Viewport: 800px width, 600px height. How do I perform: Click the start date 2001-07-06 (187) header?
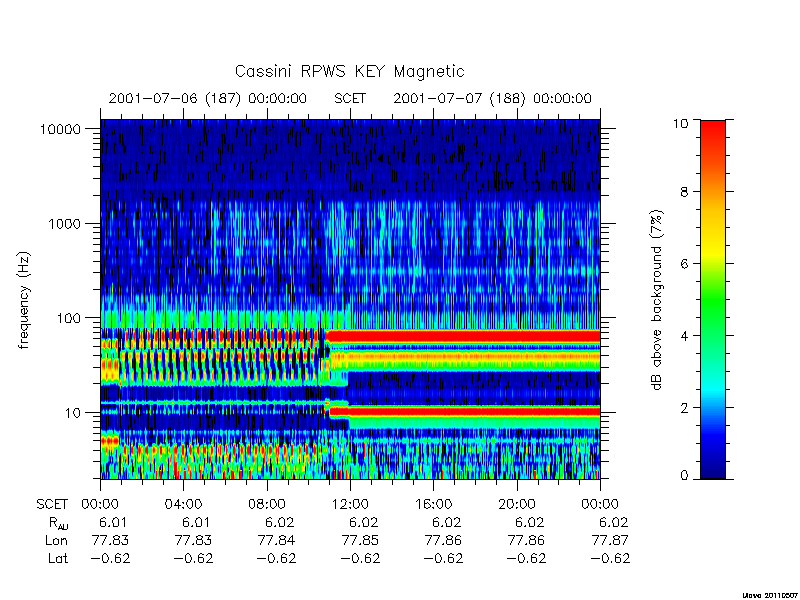tap(208, 98)
